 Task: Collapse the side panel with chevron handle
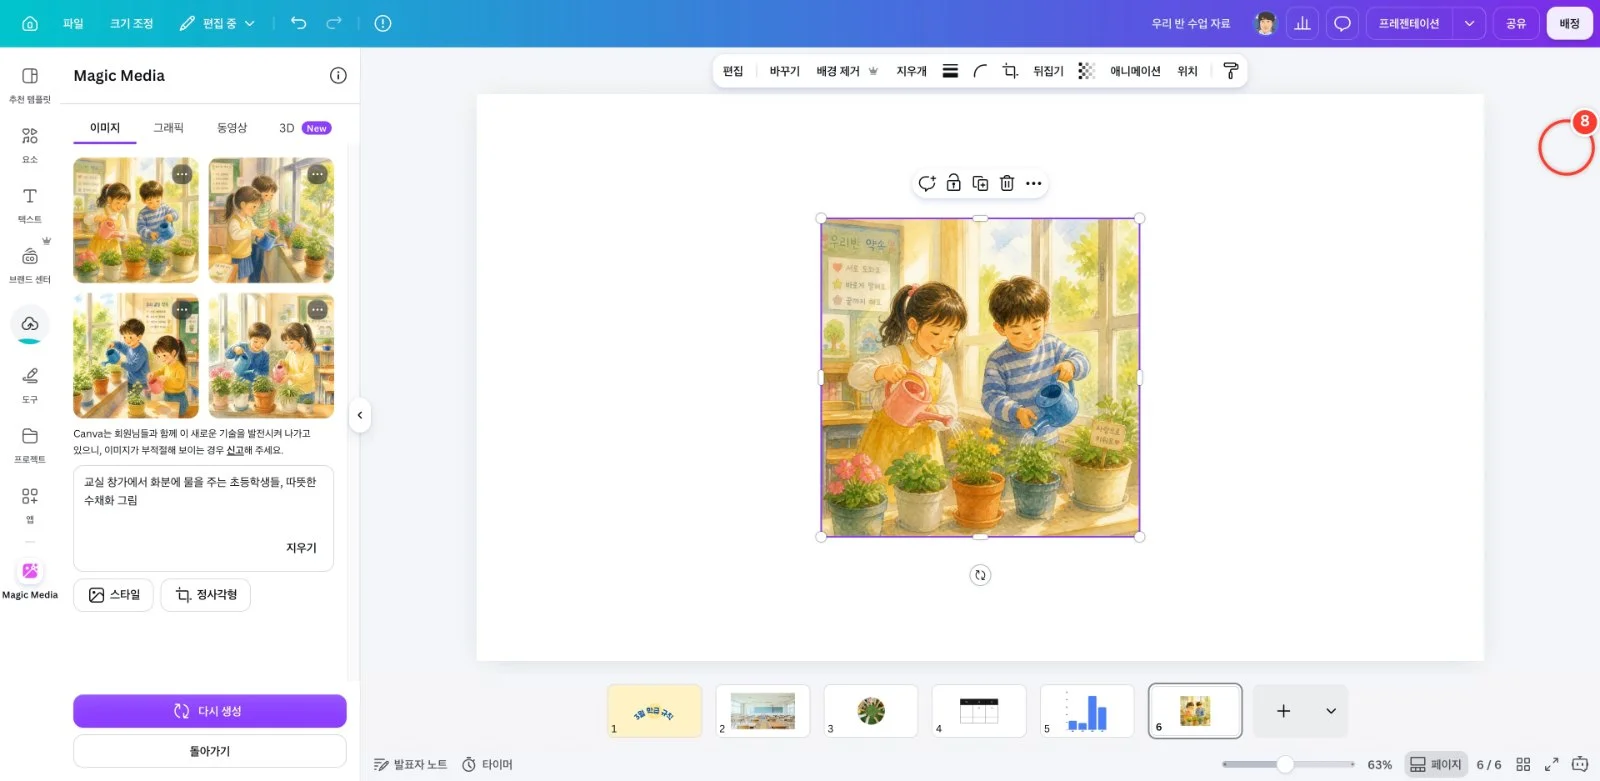pyautogui.click(x=360, y=415)
